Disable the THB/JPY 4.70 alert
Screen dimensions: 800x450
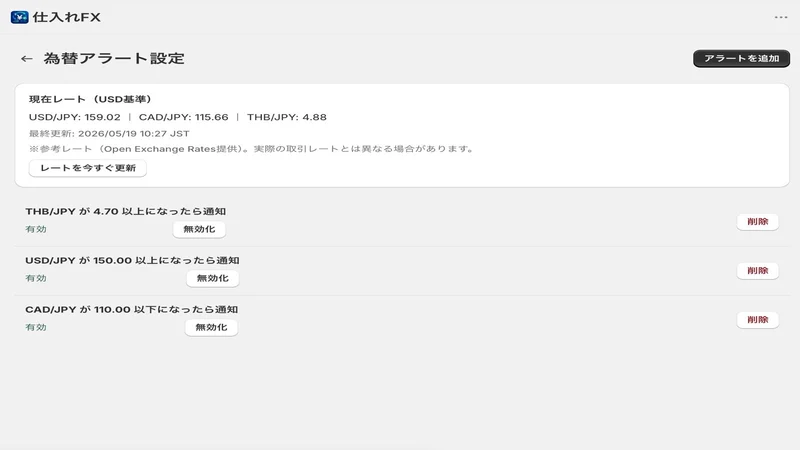pyautogui.click(x=199, y=229)
